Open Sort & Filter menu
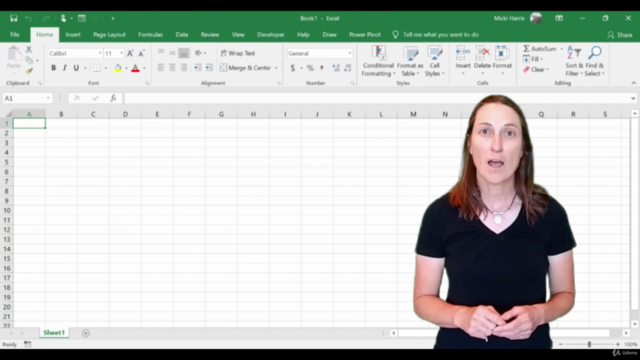The image size is (640, 360). tap(574, 61)
